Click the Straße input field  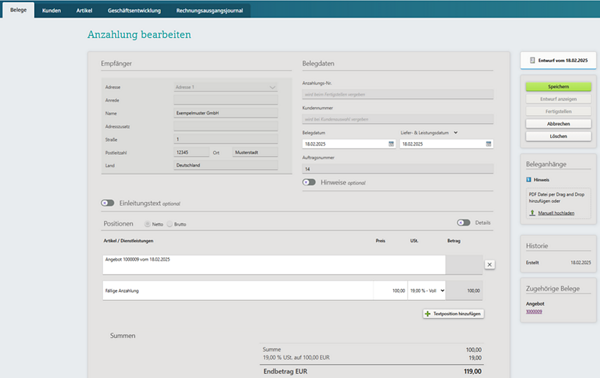pos(226,139)
